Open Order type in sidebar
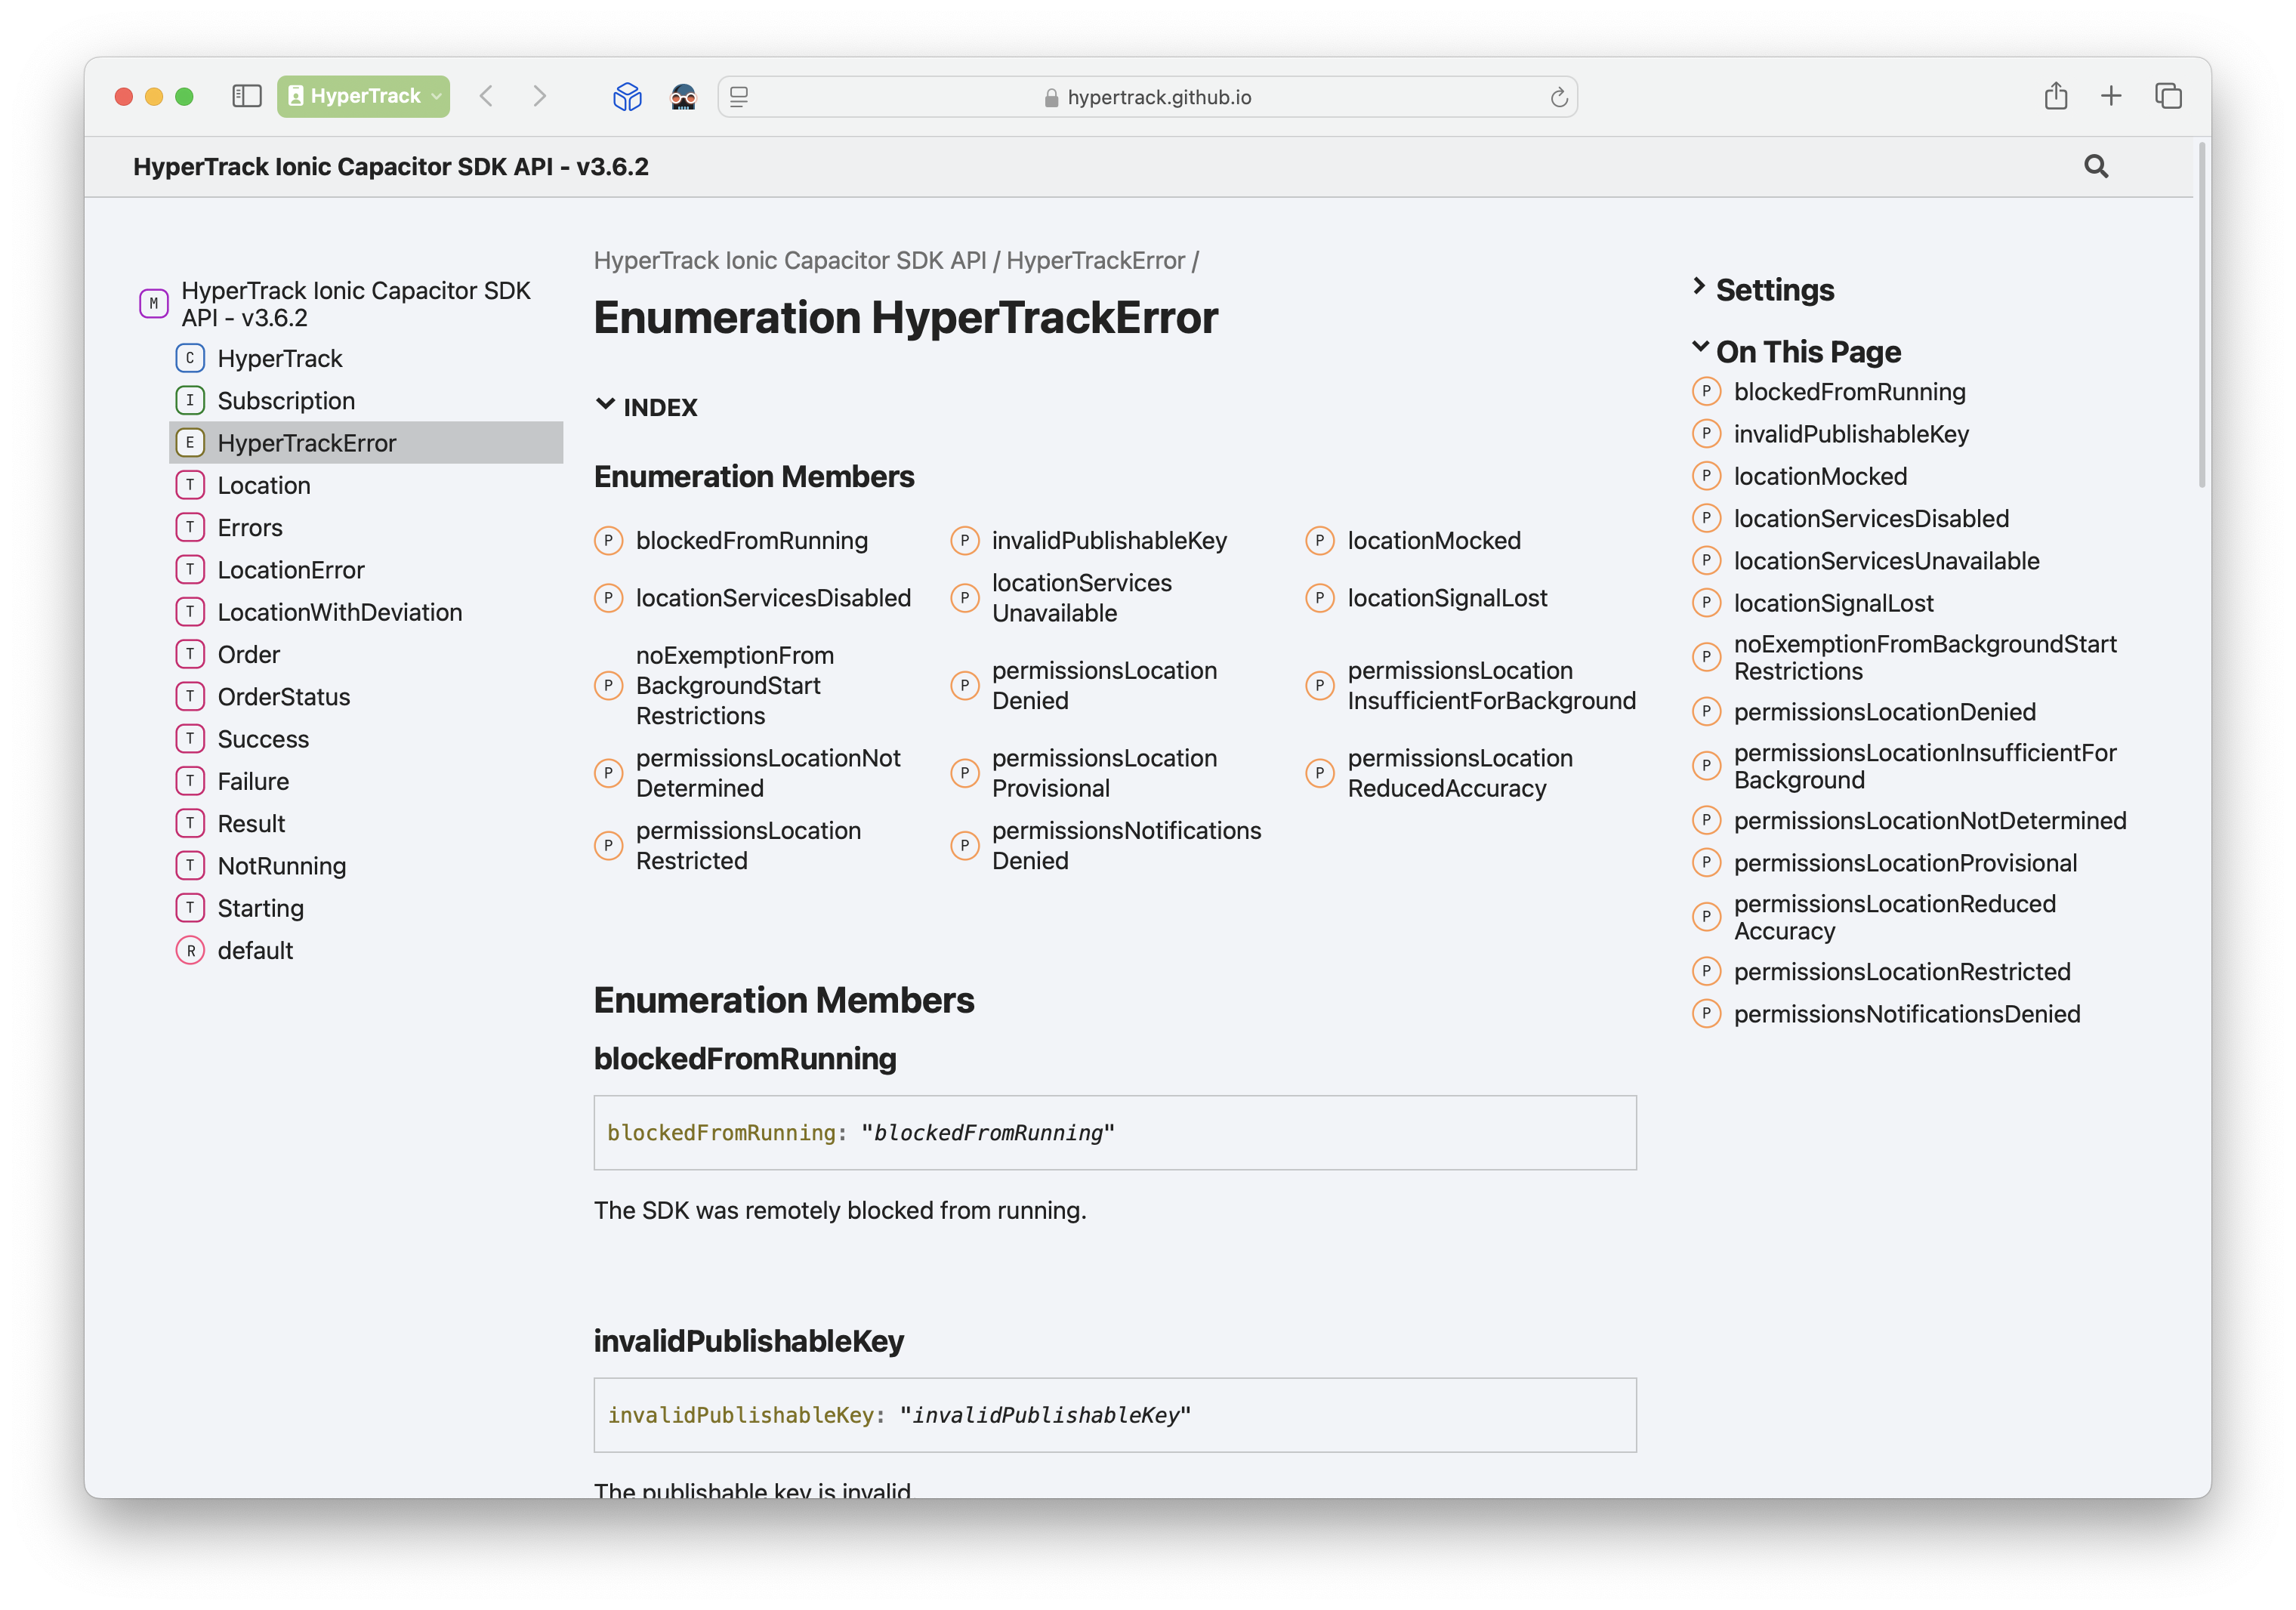 point(249,654)
